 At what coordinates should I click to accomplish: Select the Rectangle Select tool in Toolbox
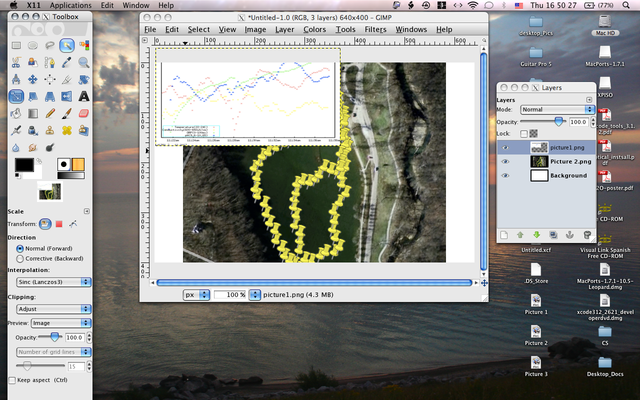coord(16,45)
